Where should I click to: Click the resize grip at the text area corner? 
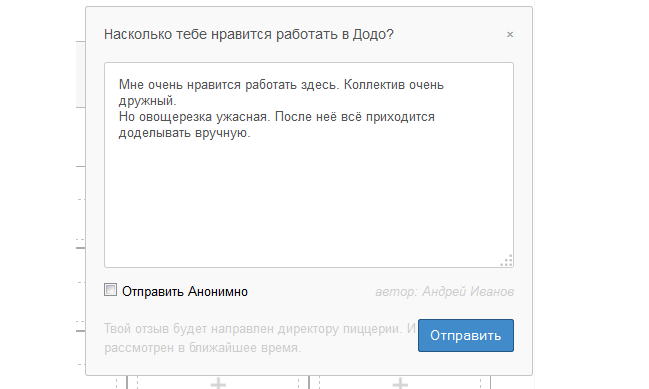click(507, 260)
